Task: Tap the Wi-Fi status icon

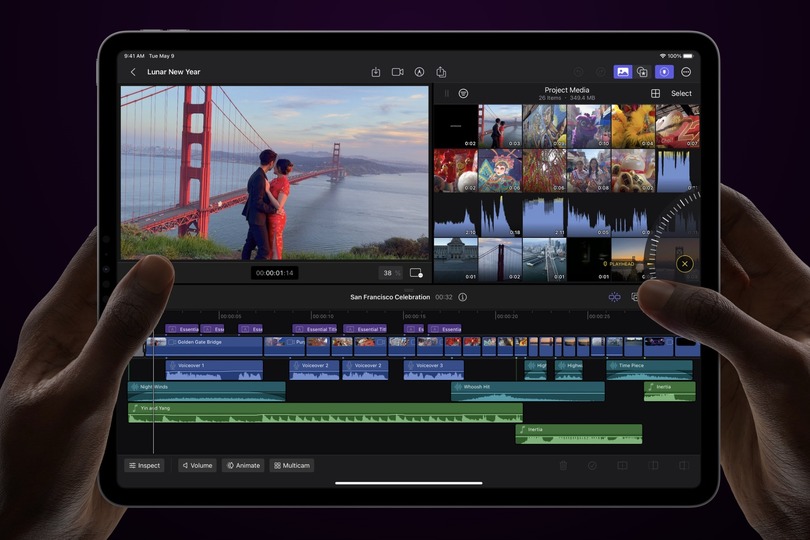Action: point(662,56)
